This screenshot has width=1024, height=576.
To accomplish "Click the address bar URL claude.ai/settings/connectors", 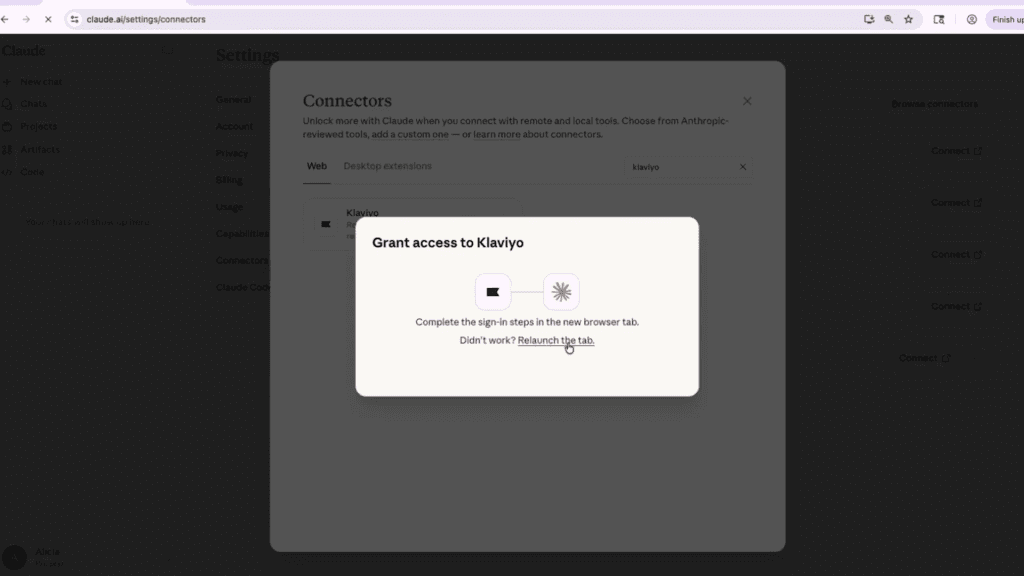I will point(146,20).
